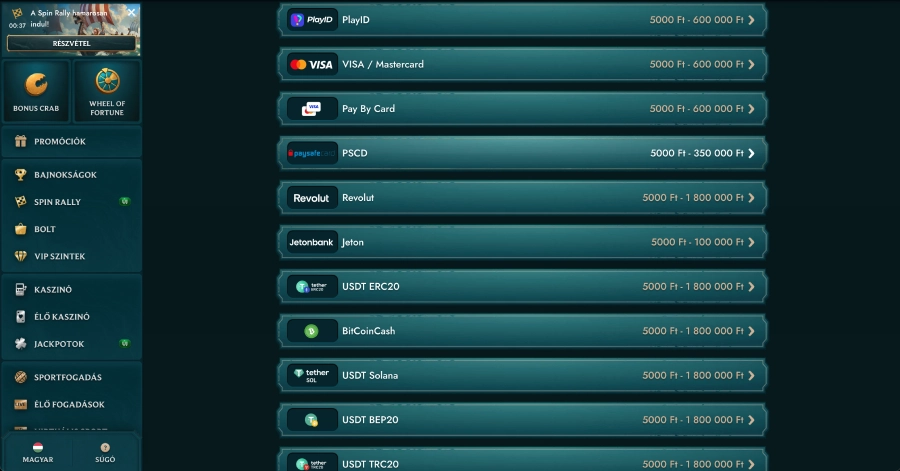Expand the USDT Solana row chevron

pos(751,375)
